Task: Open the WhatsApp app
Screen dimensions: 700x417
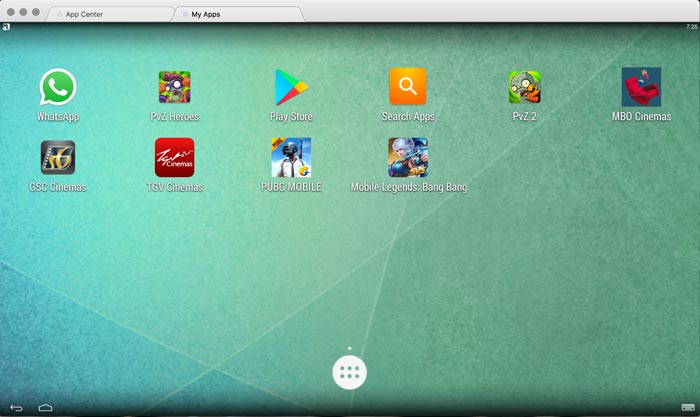Action: (x=58, y=87)
